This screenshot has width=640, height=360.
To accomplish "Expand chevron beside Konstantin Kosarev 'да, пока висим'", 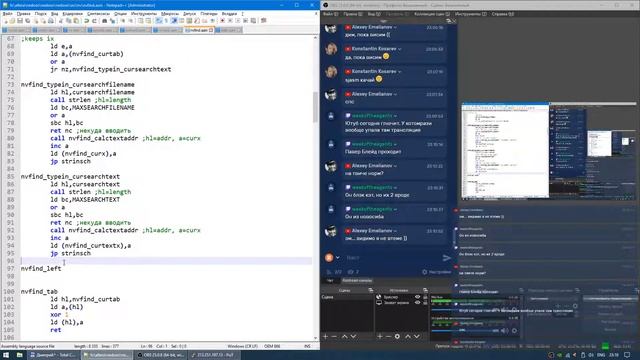I will coord(400,49).
